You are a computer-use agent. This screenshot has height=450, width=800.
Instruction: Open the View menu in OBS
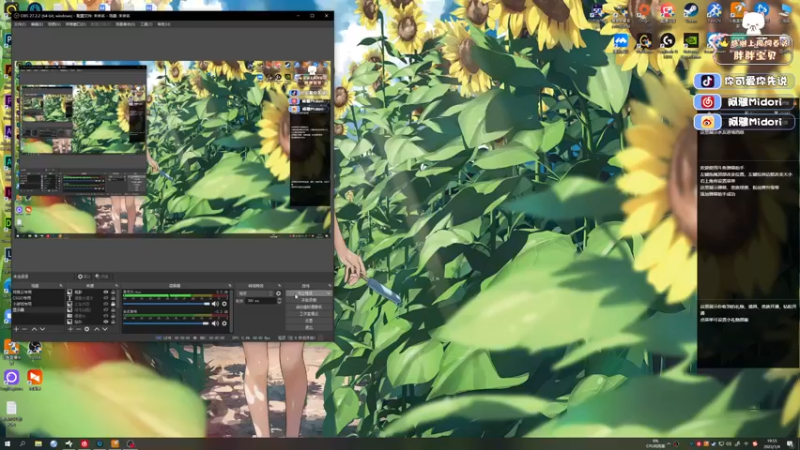coord(54,24)
